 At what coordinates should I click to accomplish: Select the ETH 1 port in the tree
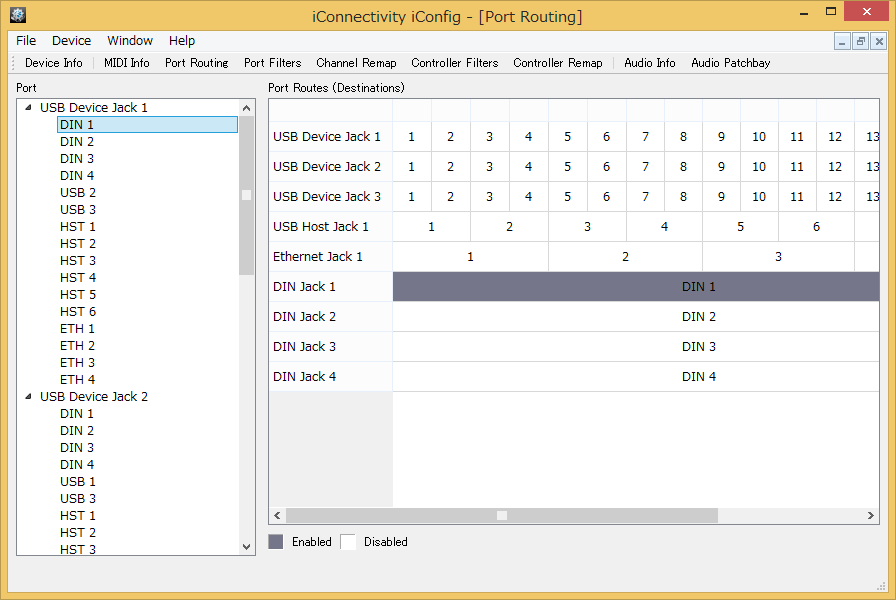[x=77, y=329]
